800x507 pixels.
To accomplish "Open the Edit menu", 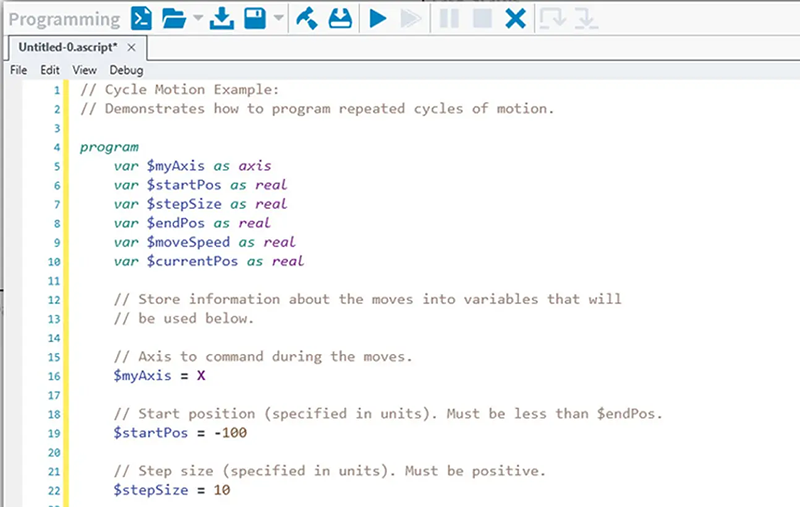I will 50,70.
